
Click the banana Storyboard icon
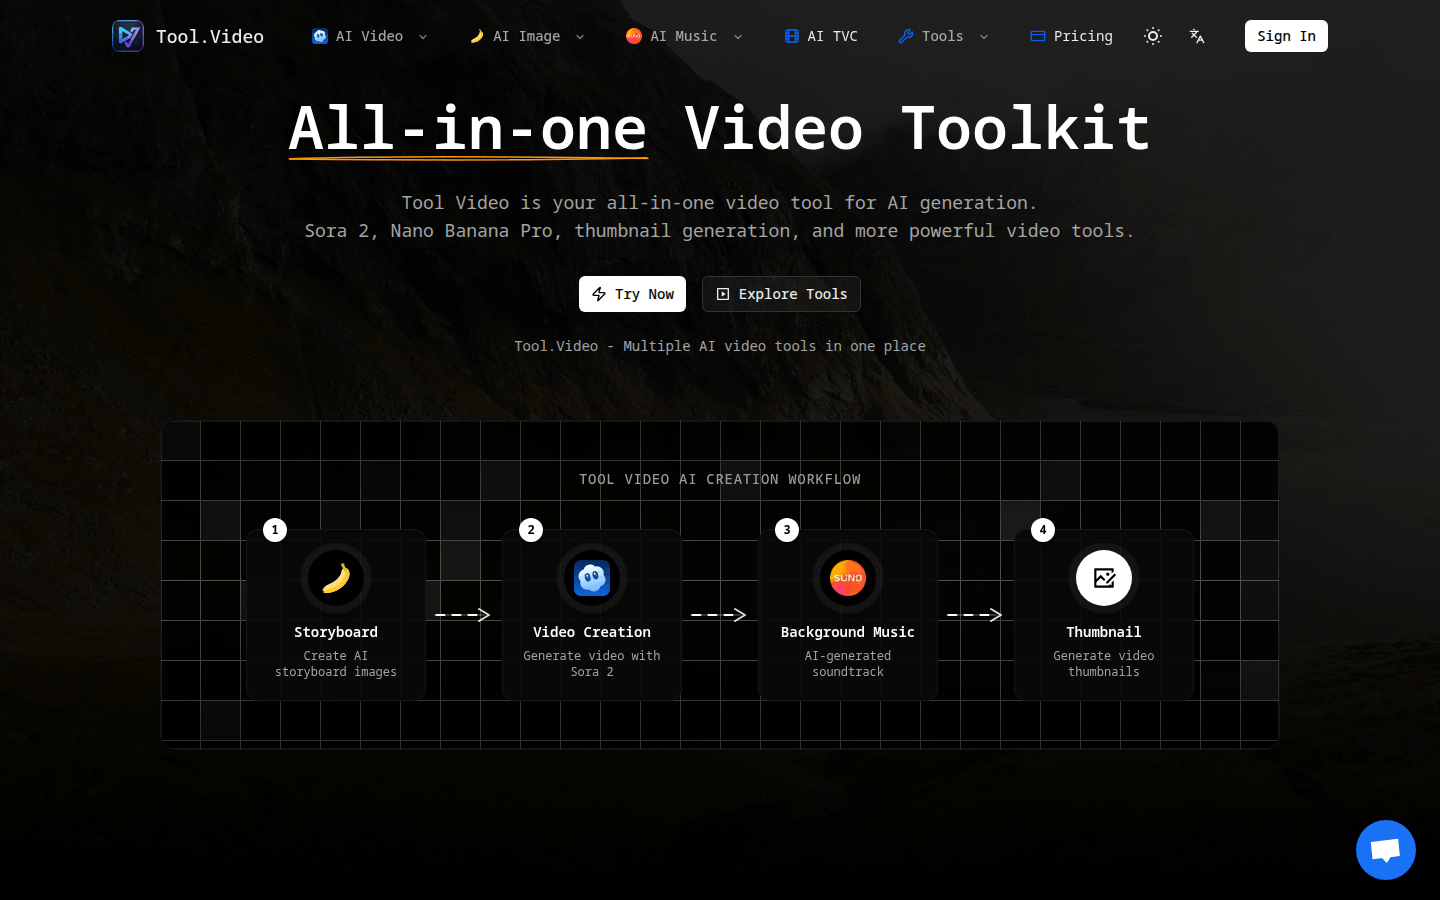[x=336, y=578]
